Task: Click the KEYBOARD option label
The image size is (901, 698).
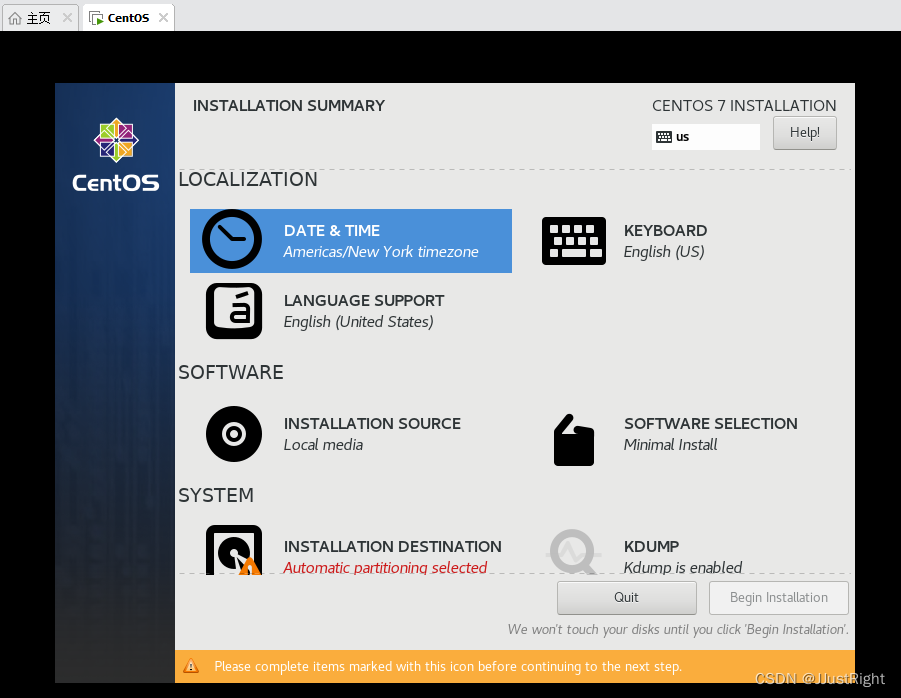Action: click(665, 230)
